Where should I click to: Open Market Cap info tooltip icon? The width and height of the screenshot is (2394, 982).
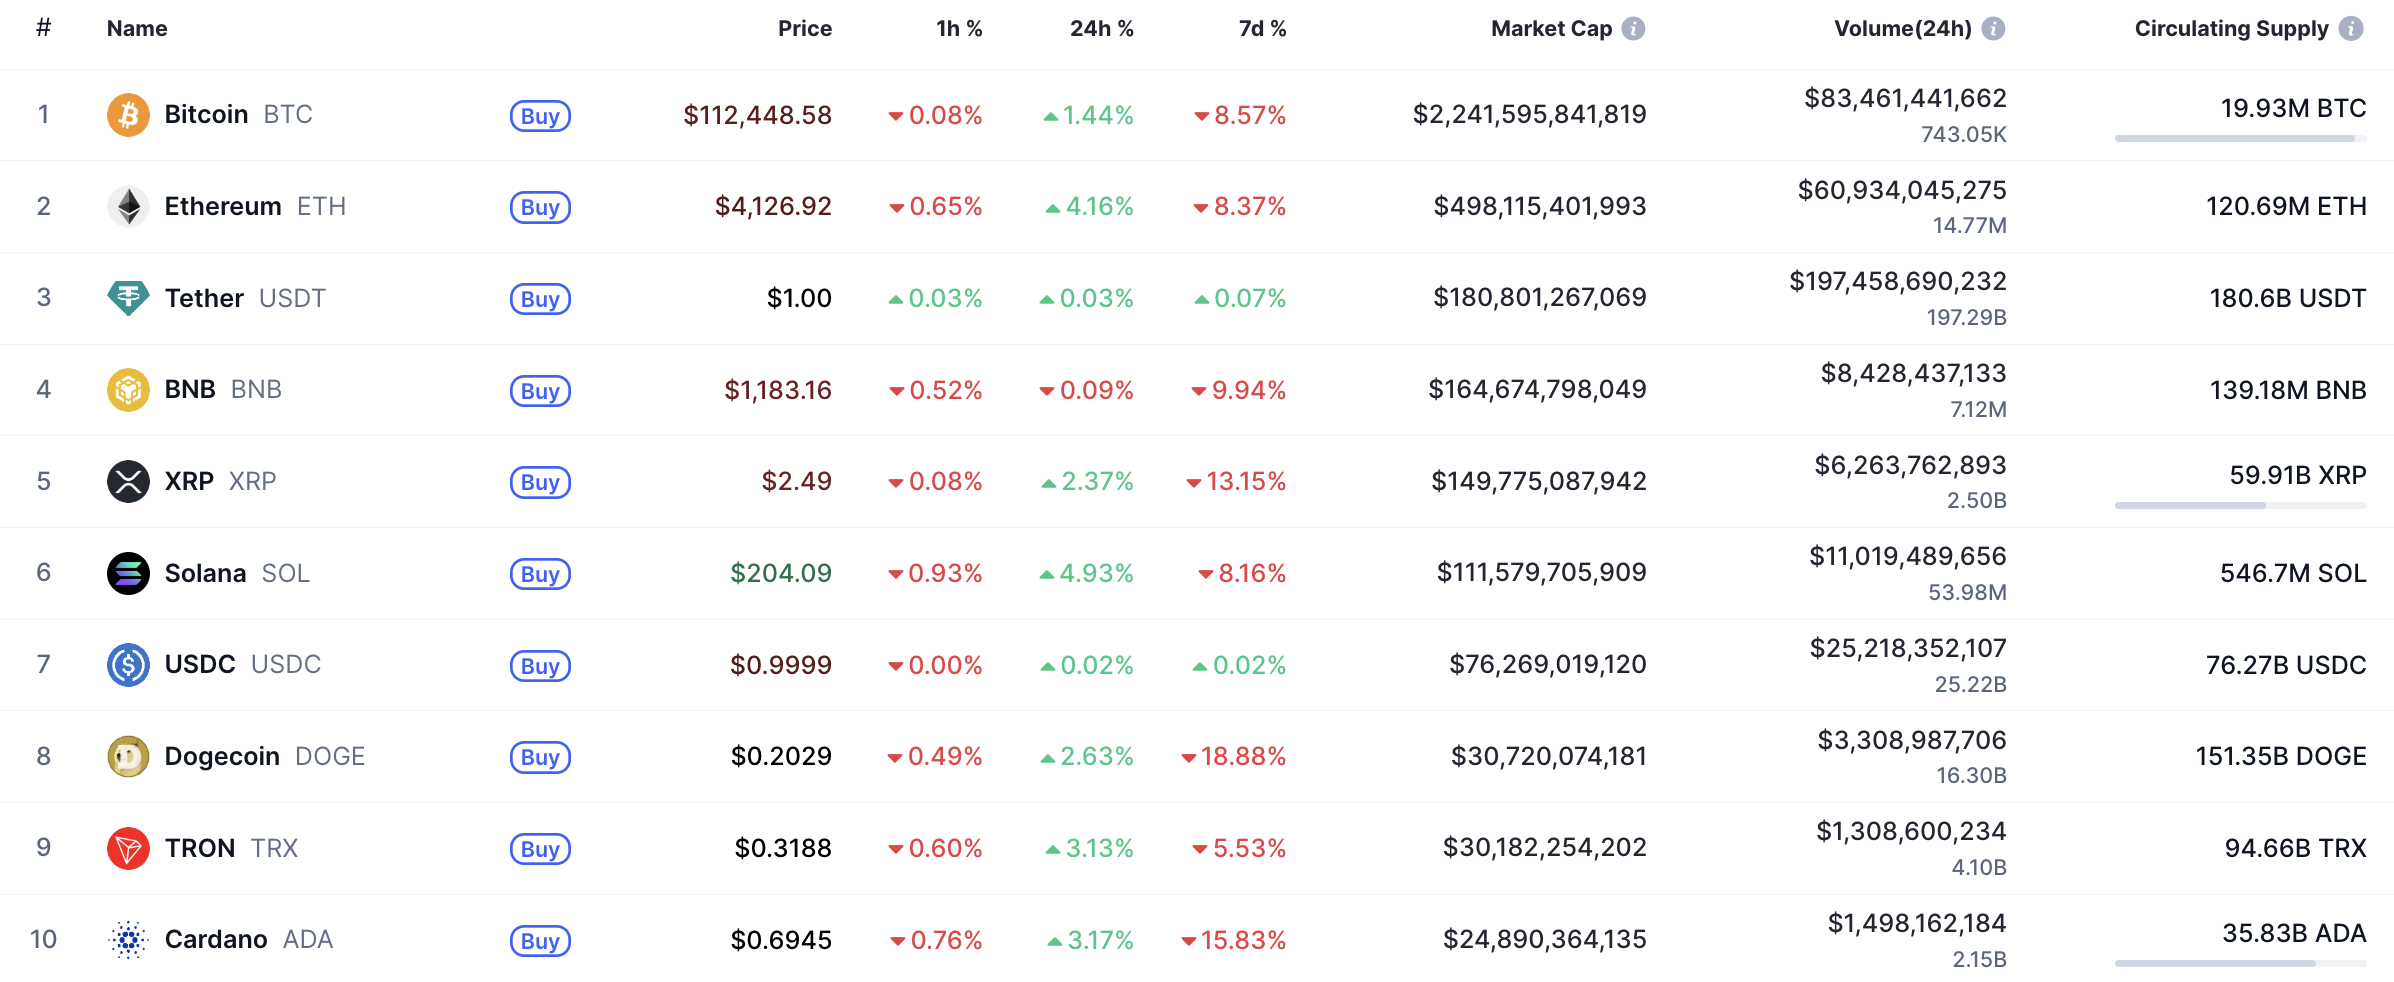[x=1633, y=29]
